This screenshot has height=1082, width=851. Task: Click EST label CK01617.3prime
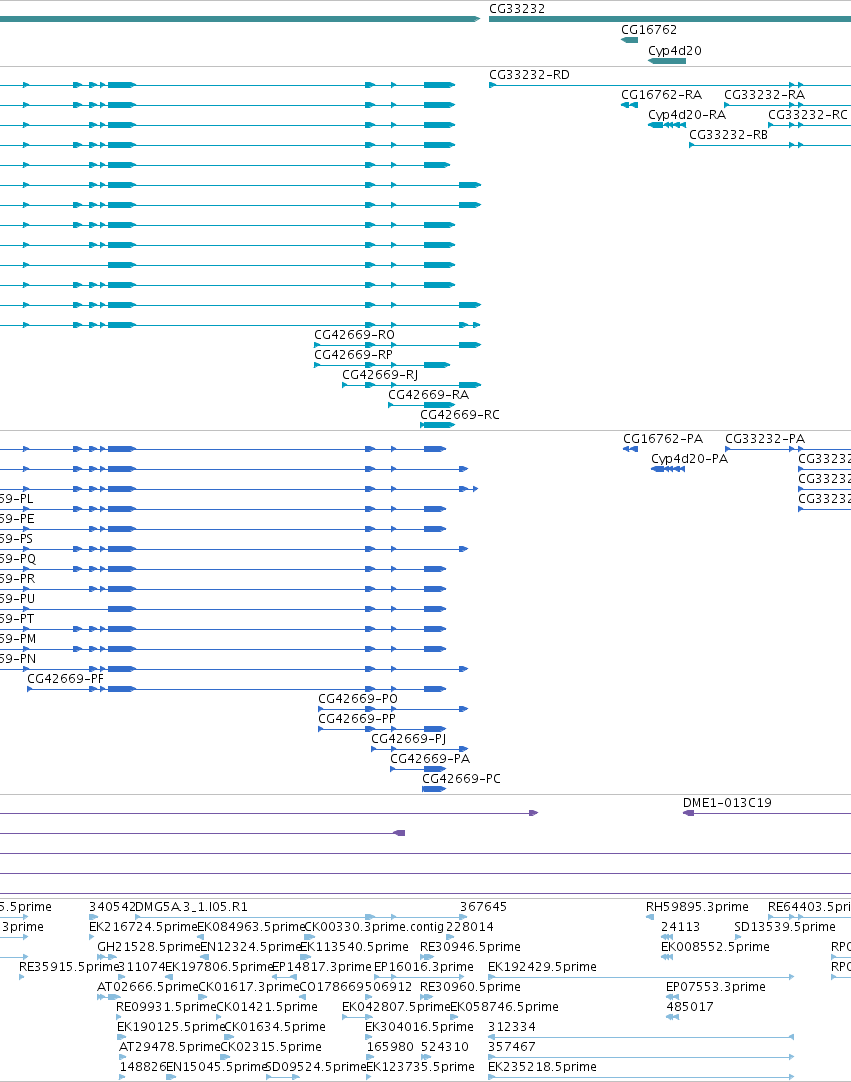tap(248, 987)
